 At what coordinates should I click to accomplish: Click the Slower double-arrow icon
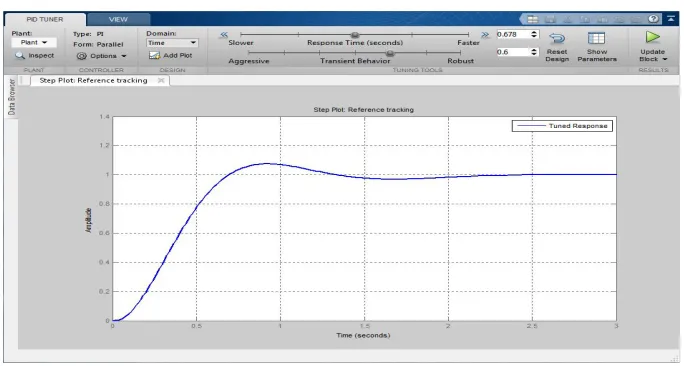pos(224,34)
